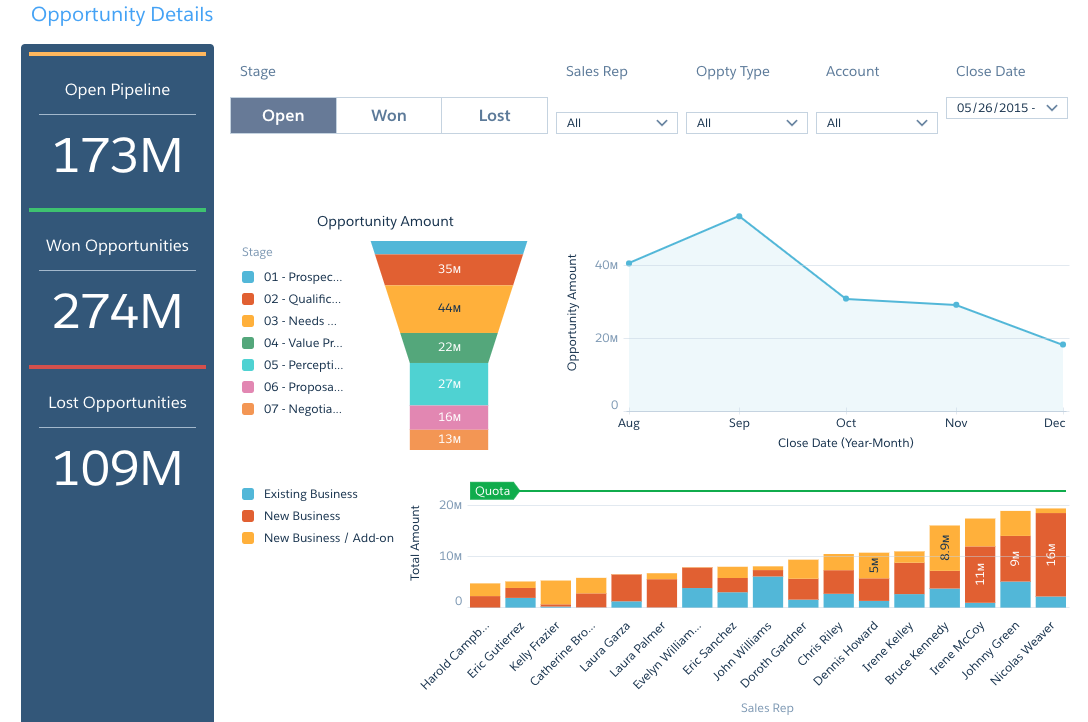Activate the Open stage toggle
This screenshot has height=722, width=1088.
pos(283,115)
